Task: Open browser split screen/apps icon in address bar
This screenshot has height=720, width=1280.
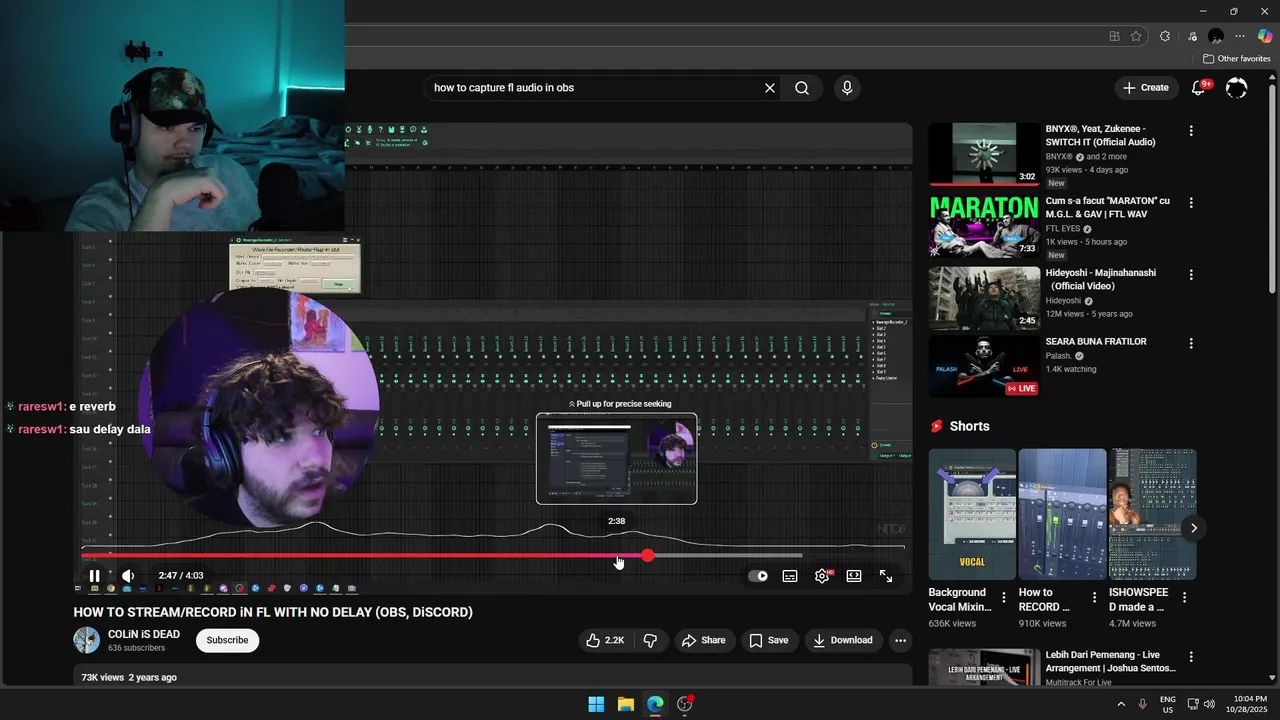Action: pos(1114,36)
